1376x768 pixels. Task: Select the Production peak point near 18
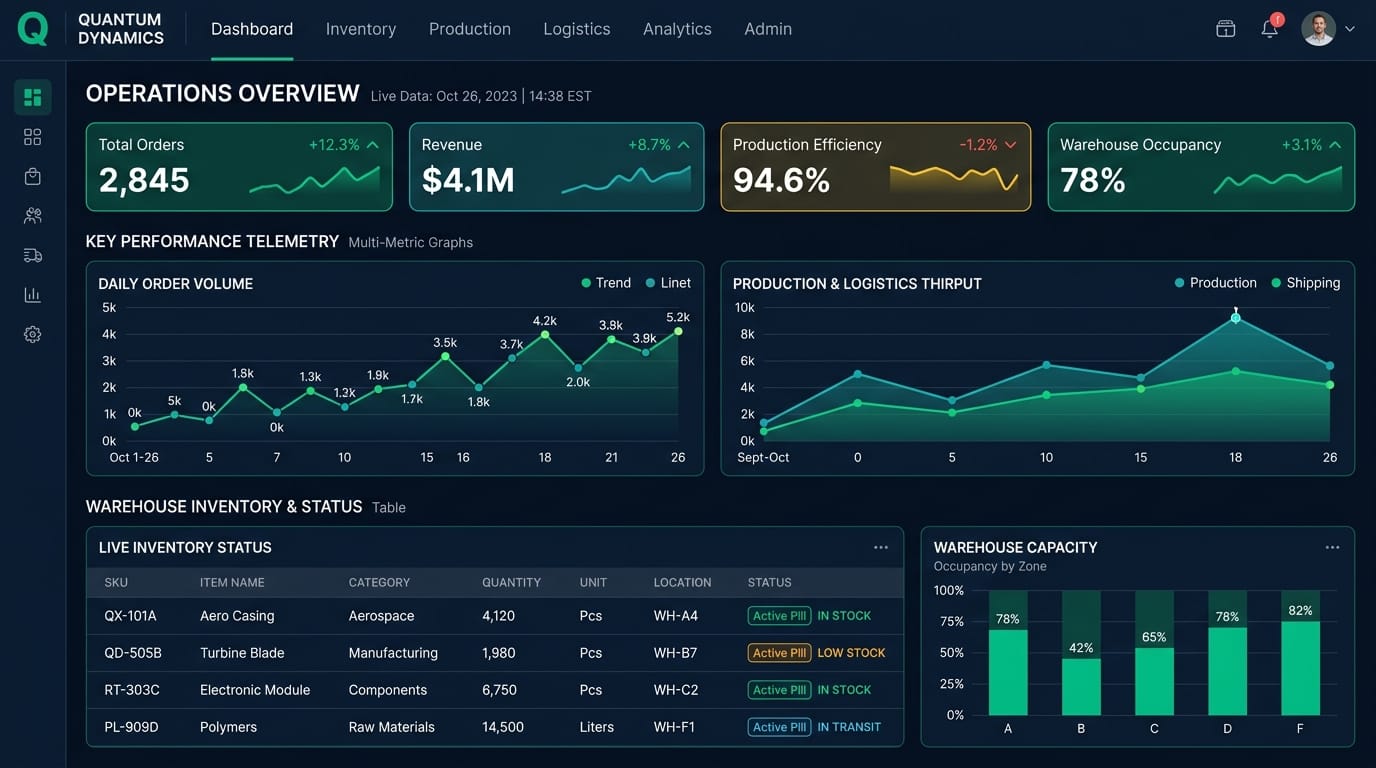point(1236,318)
